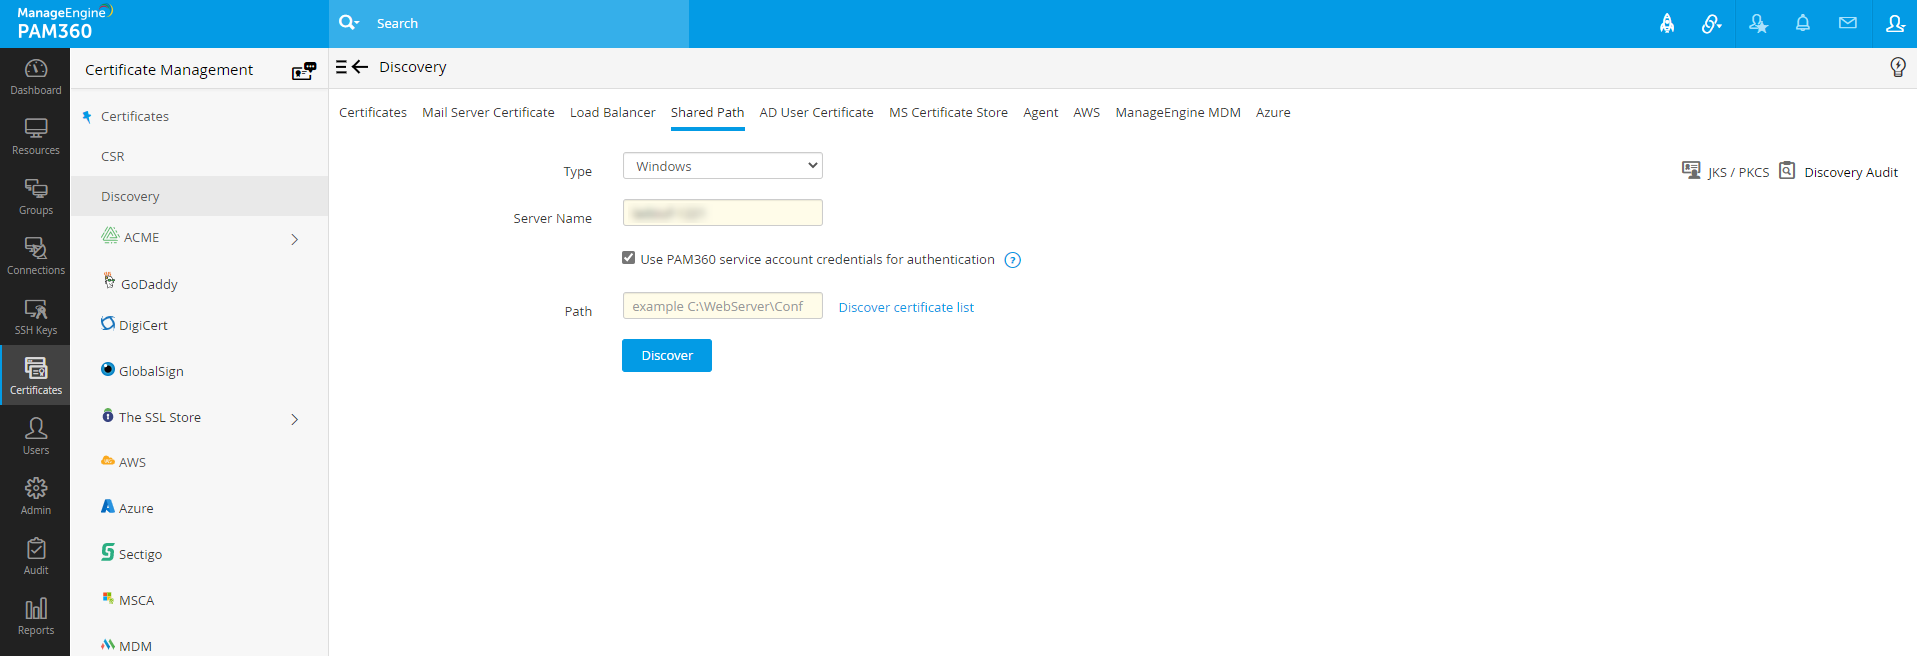Open Audit section

pos(35,556)
